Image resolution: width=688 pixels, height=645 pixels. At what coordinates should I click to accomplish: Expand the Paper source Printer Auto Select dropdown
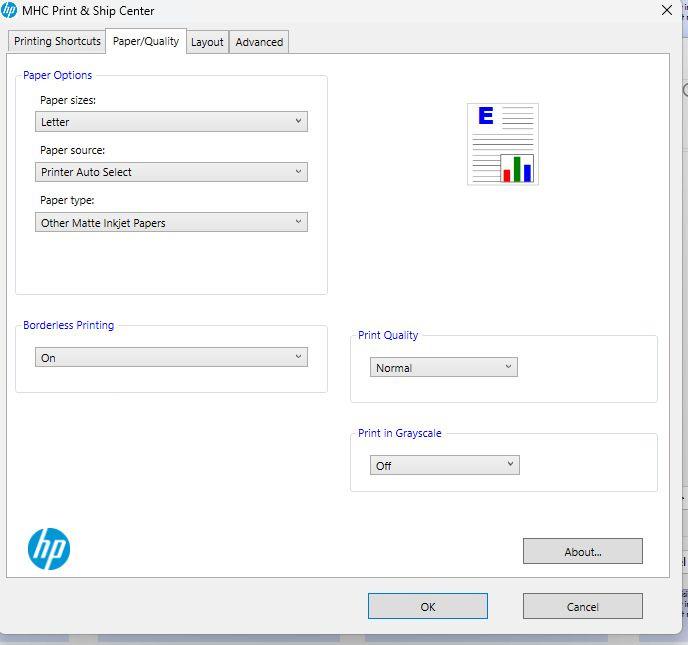point(171,172)
